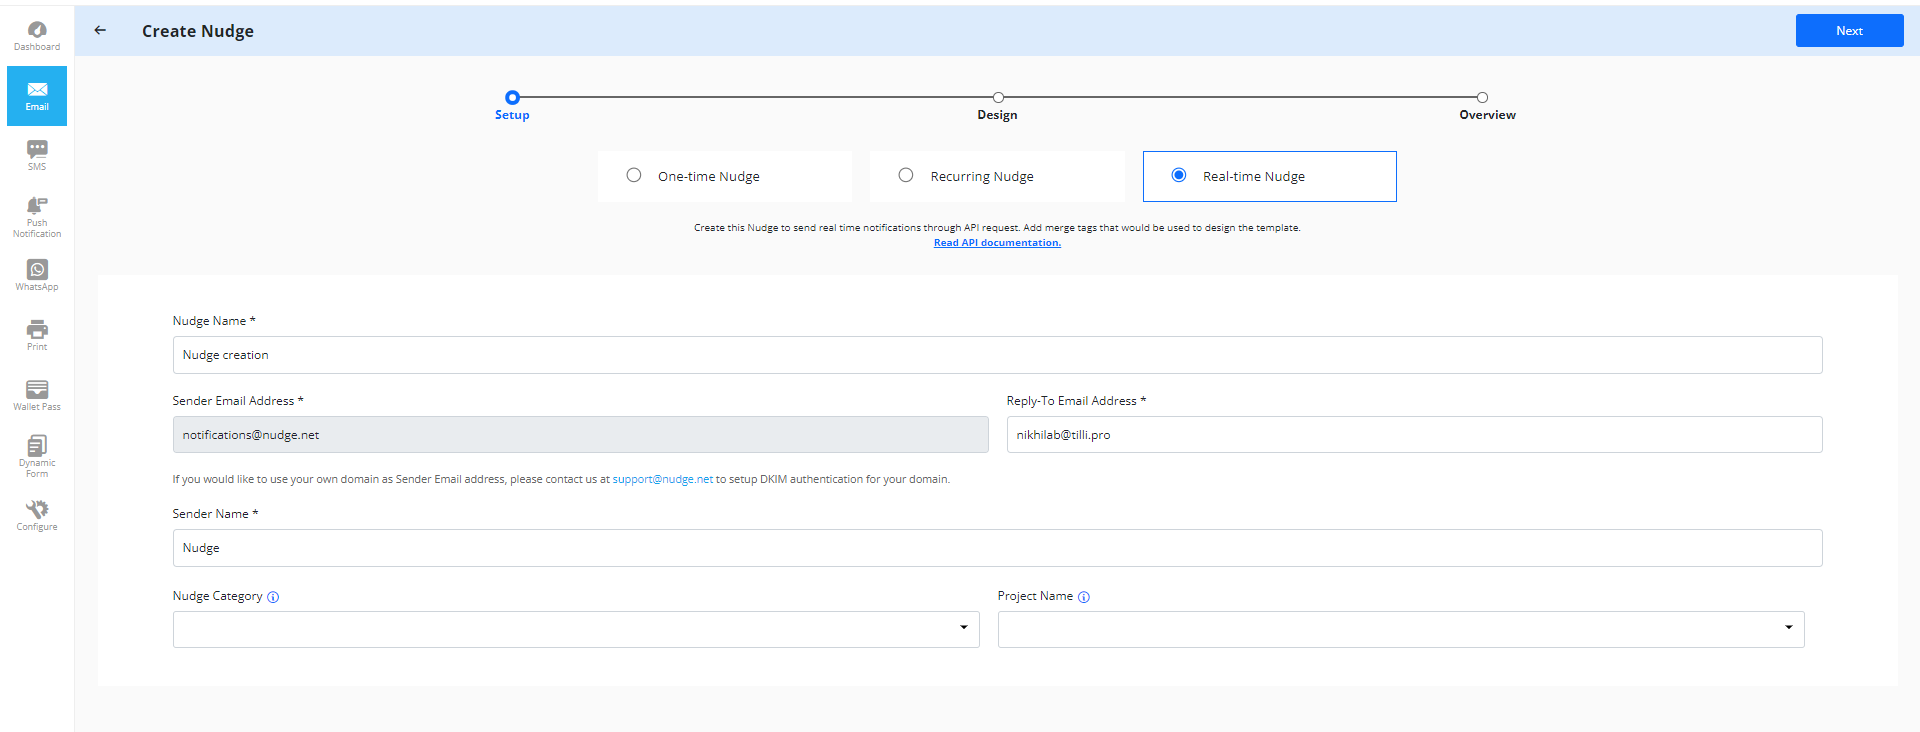Select the Recurring Nudge radio button

tap(906, 175)
